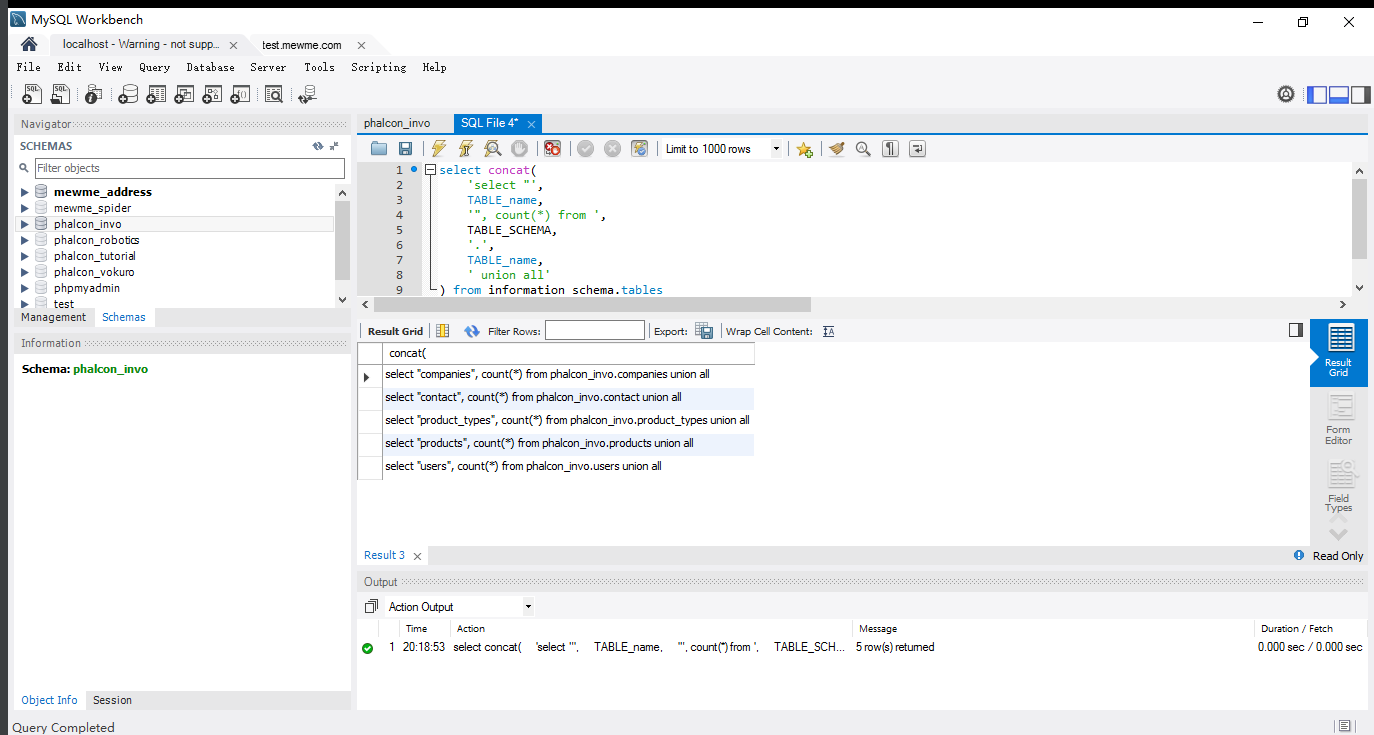Open find panel with magnifier icon
Image resolution: width=1374 pixels, height=735 pixels.
point(863,149)
